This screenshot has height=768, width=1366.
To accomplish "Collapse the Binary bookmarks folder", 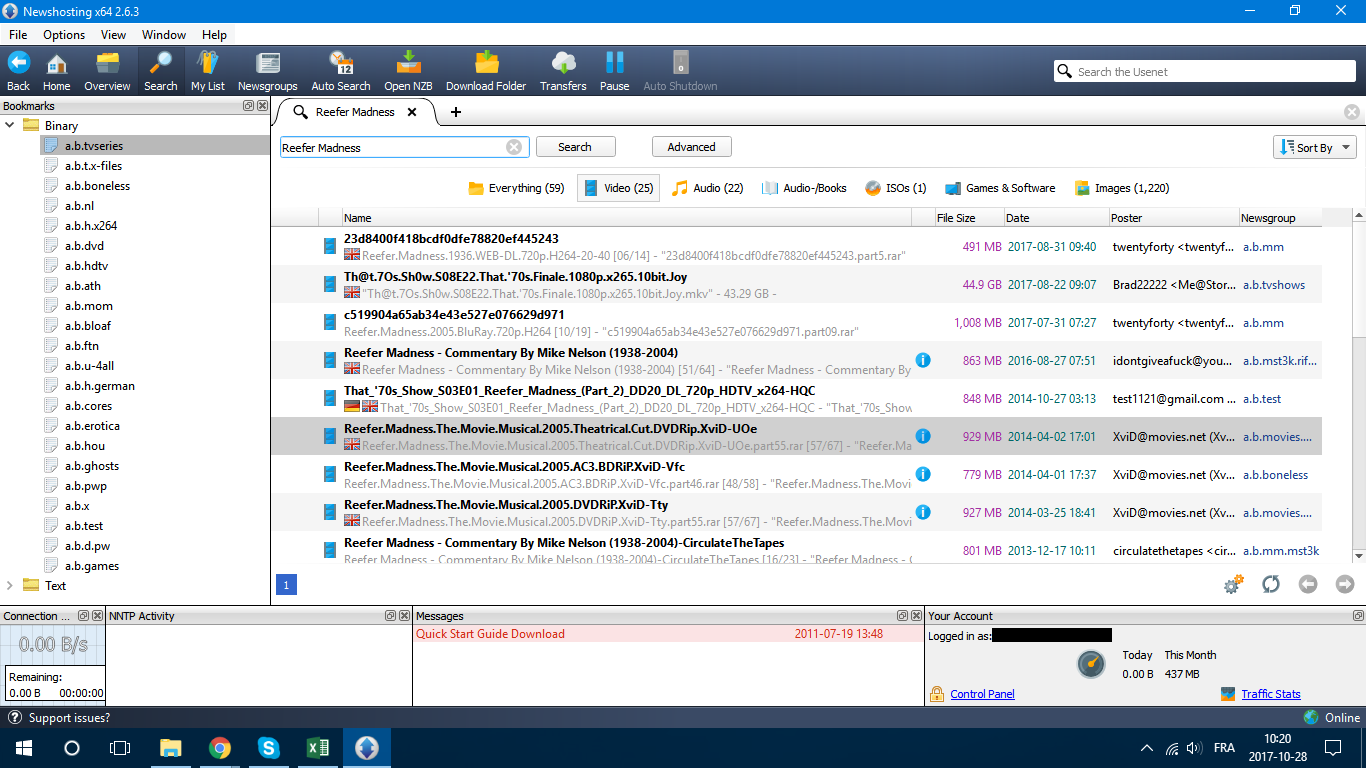I will coord(10,126).
